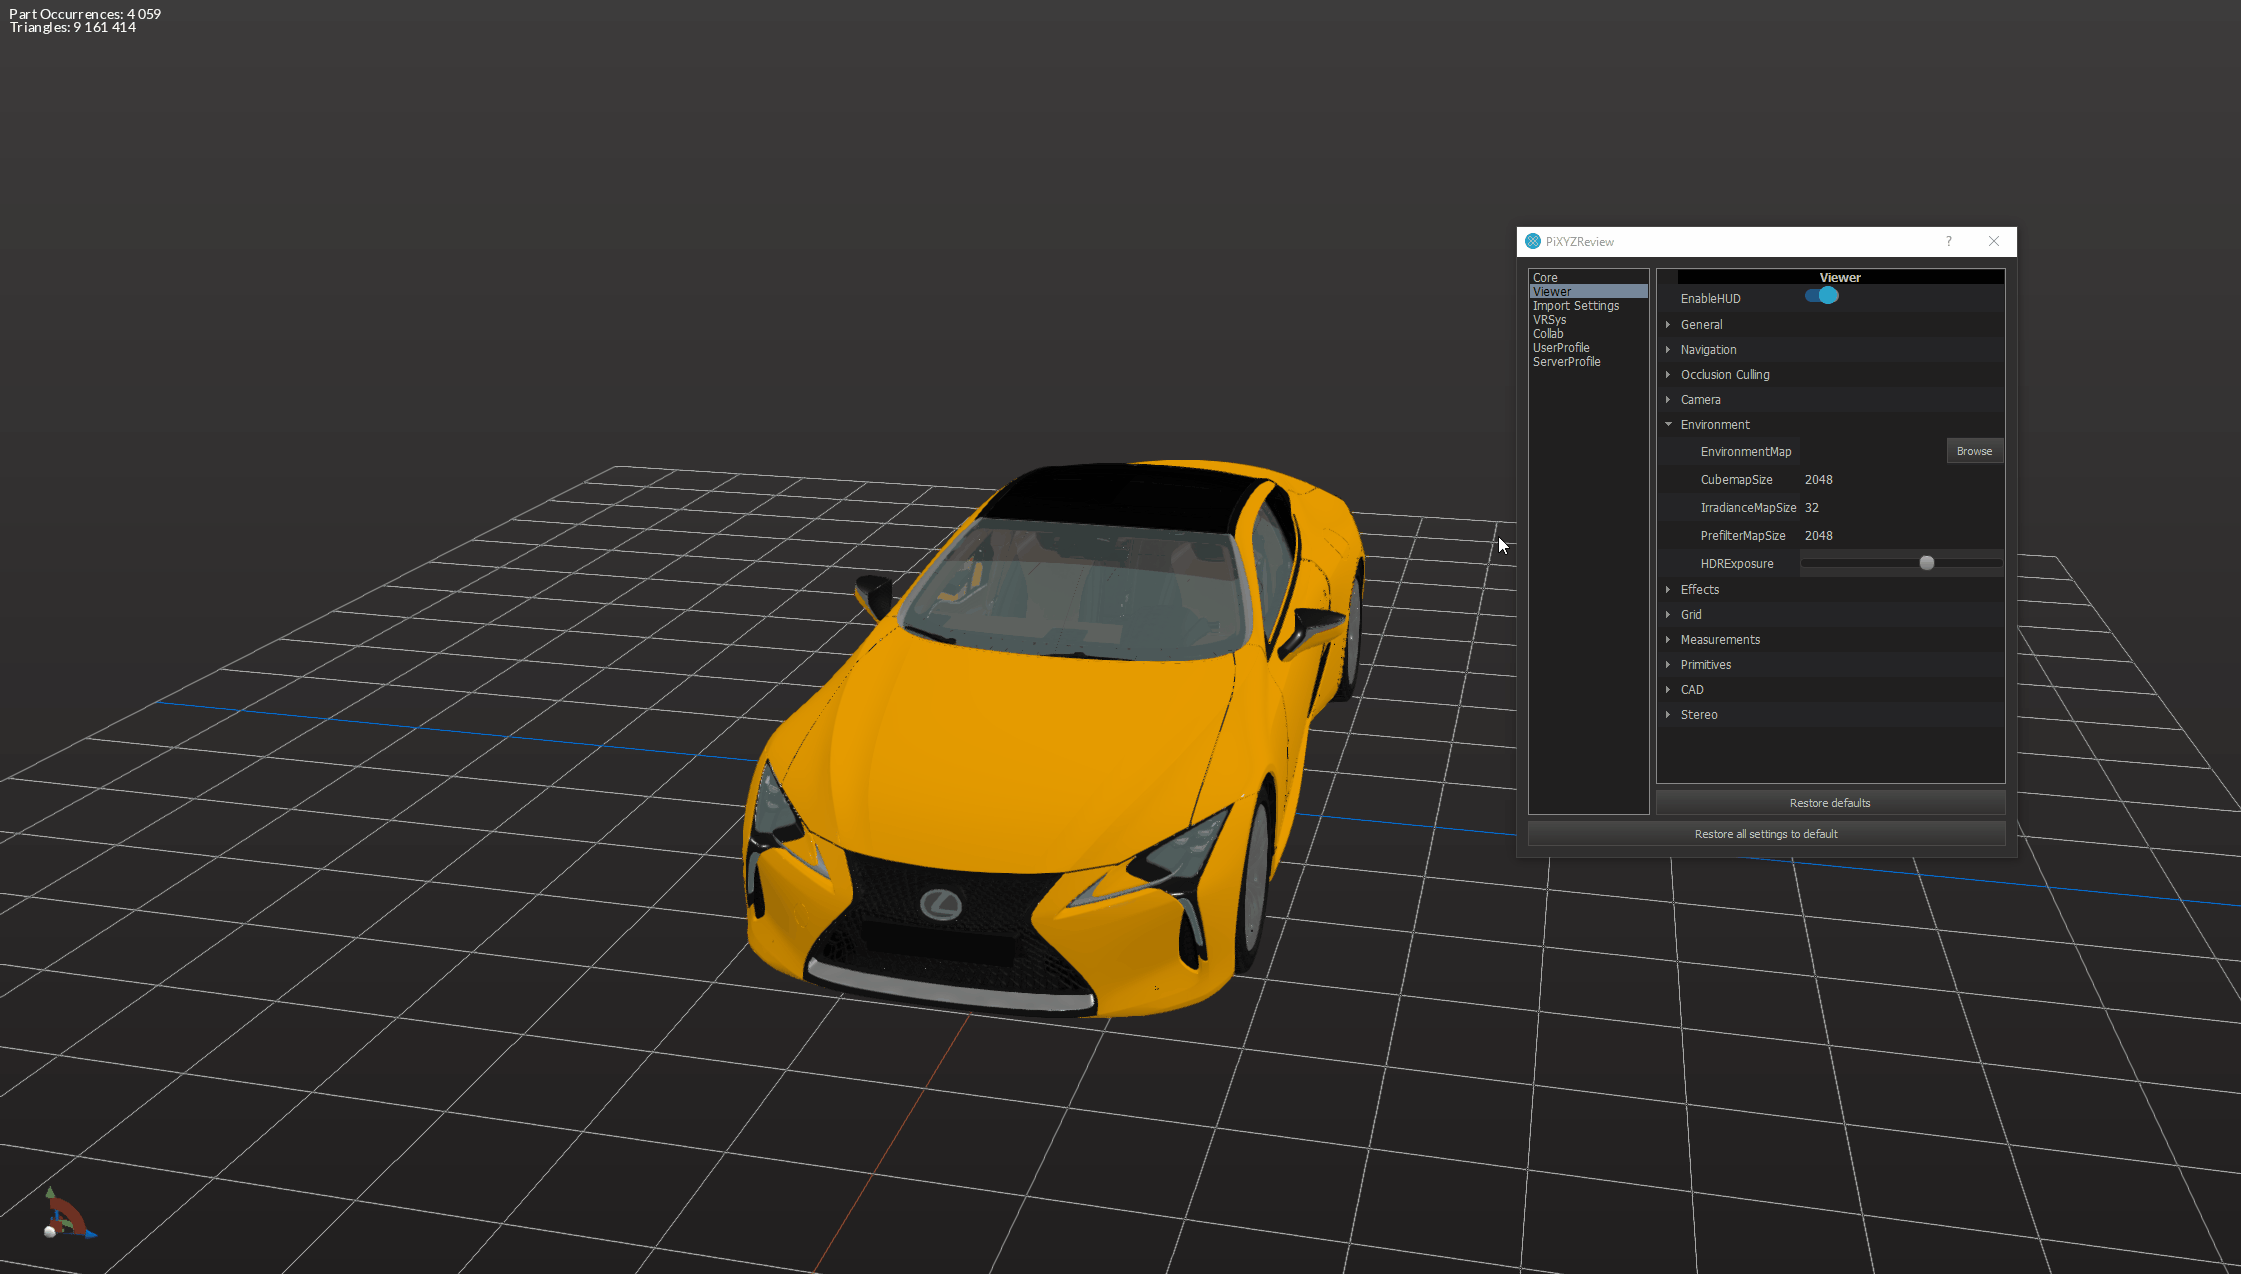2241x1274 pixels.
Task: Browse for an EnvironmentMap file
Action: click(1974, 451)
